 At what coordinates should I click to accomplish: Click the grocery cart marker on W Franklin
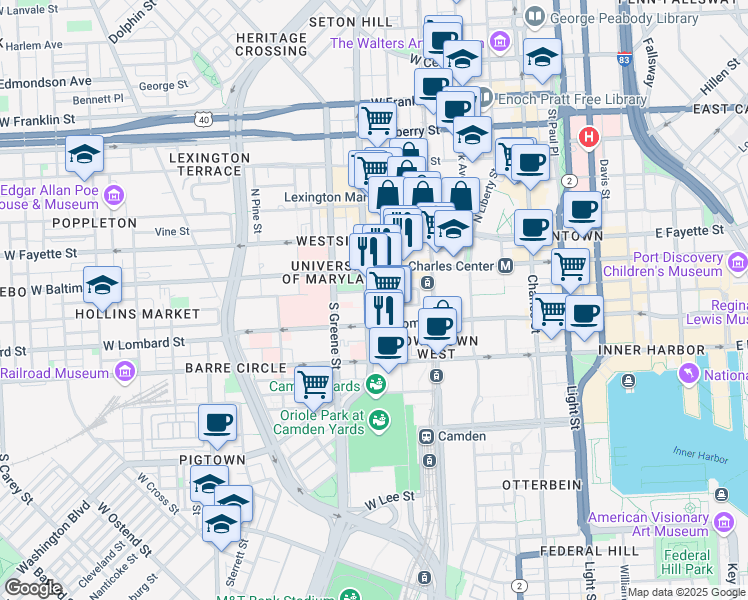377,122
